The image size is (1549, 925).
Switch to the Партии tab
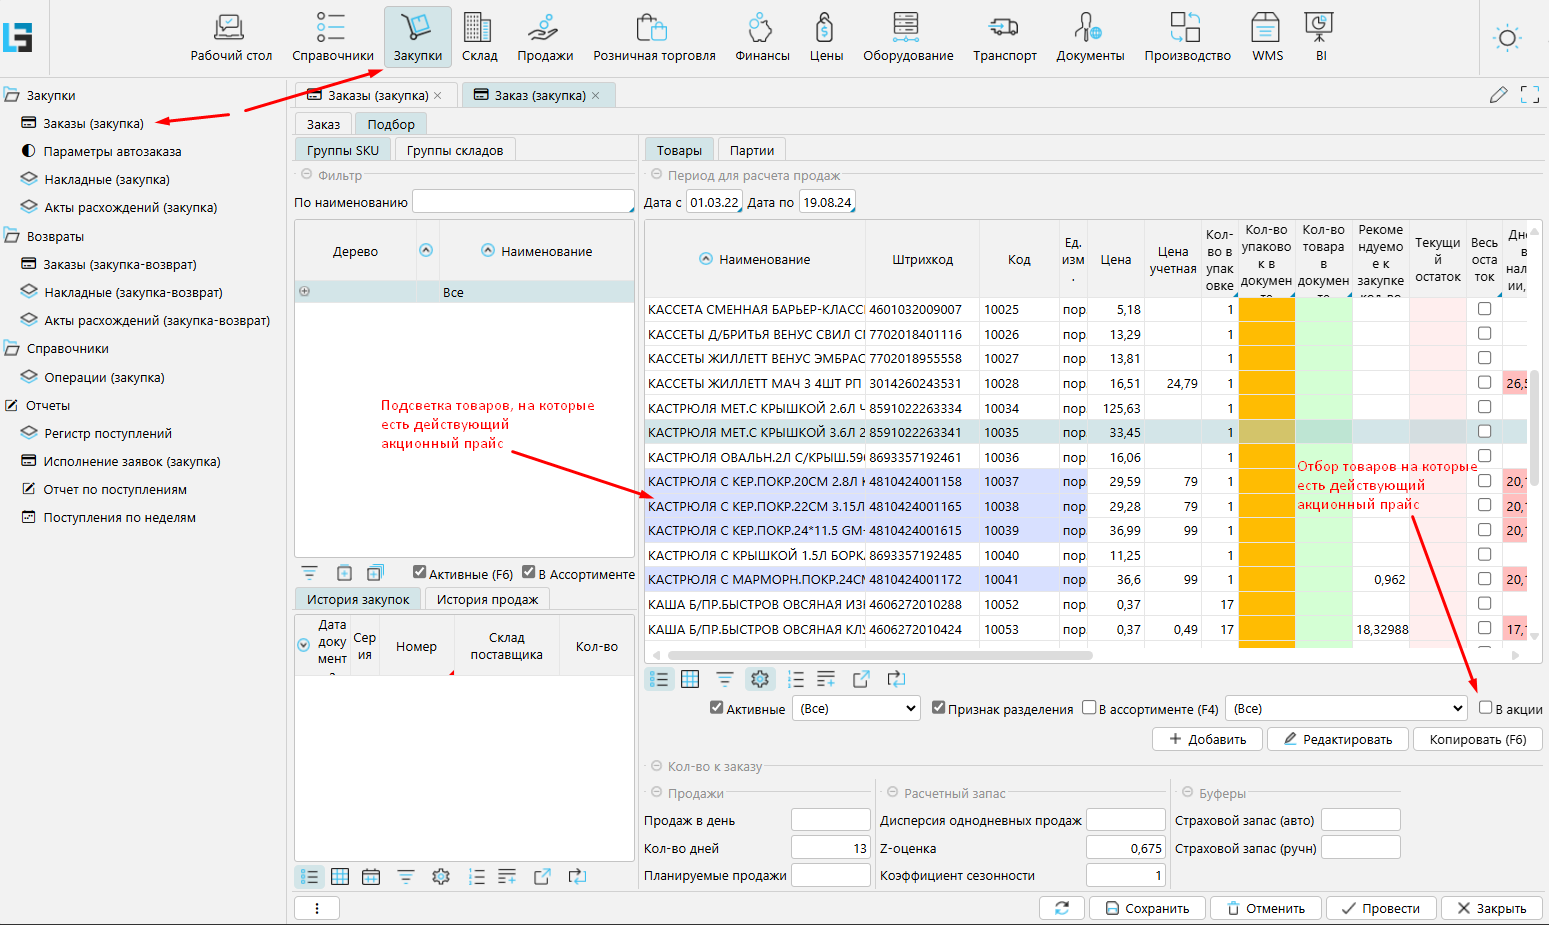[x=751, y=150]
